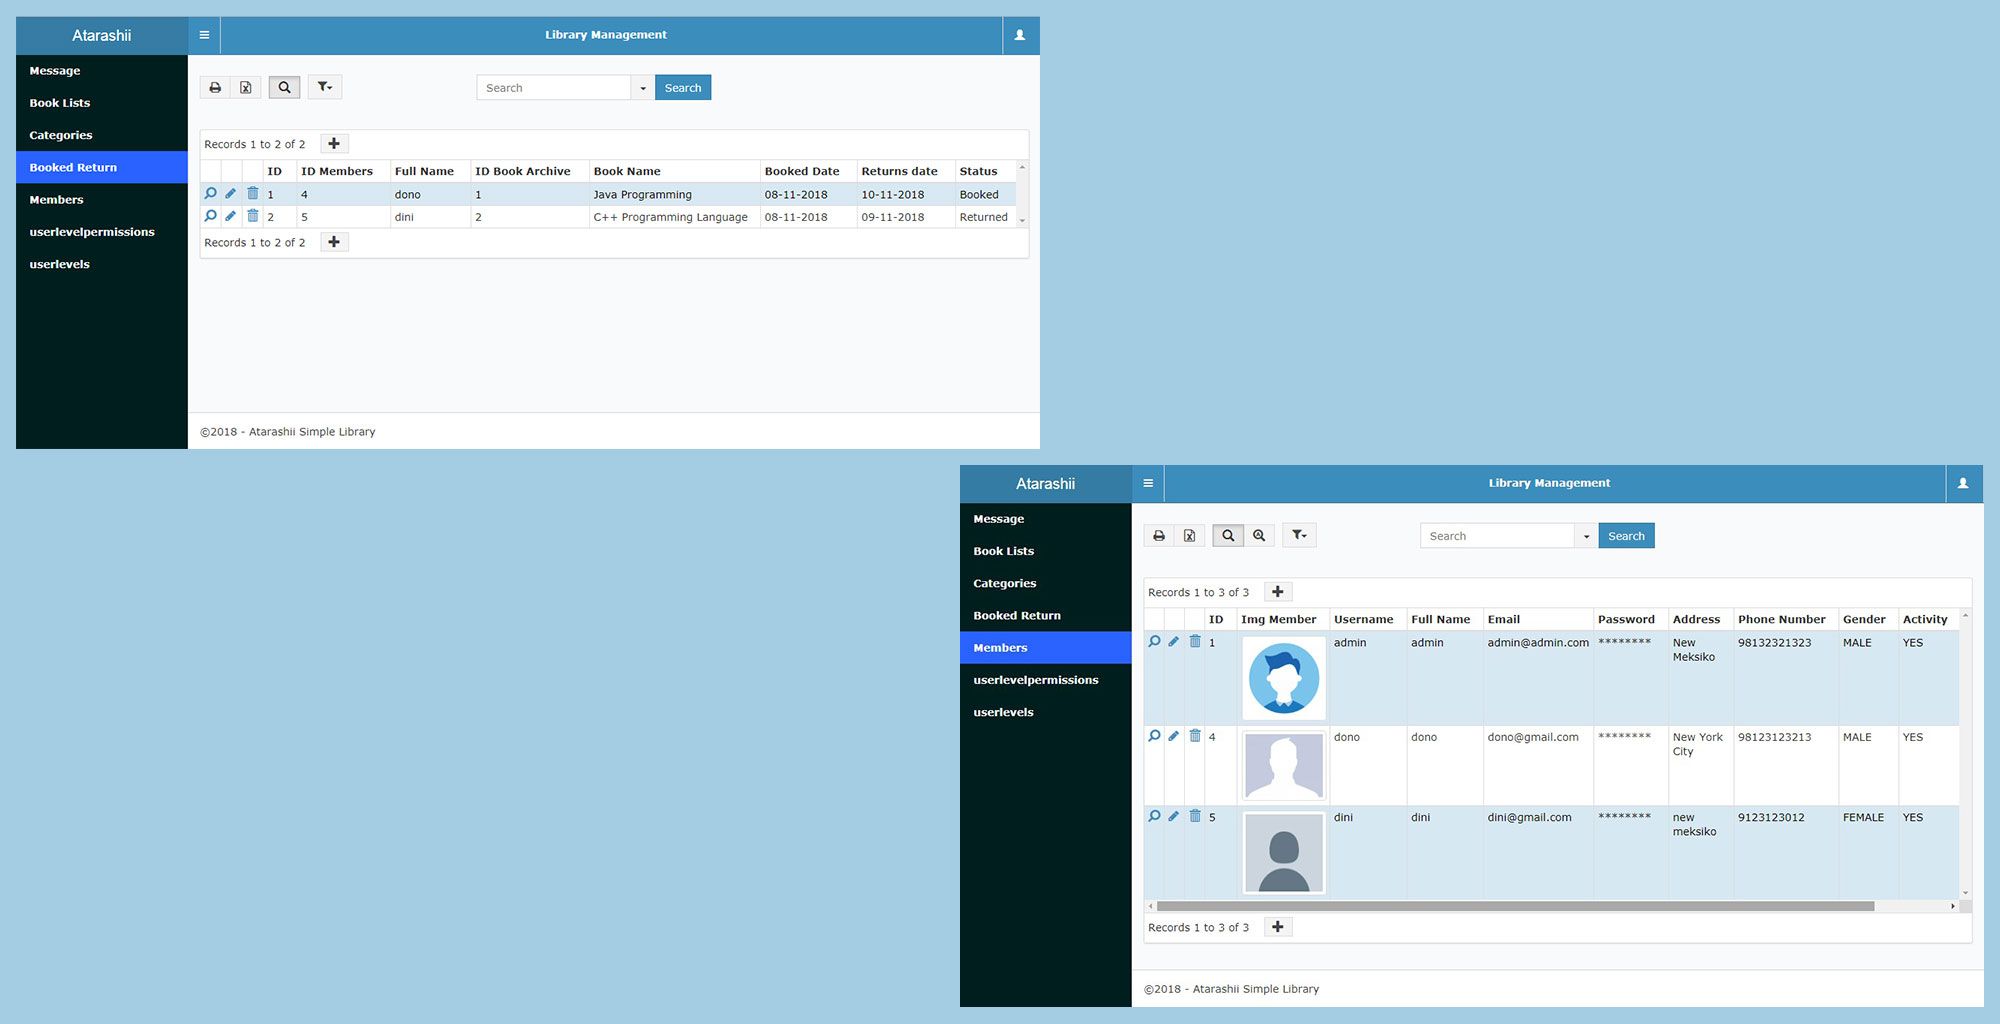Open Book Lists in the Members window sidebar
The height and width of the screenshot is (1024, 2000).
[1003, 551]
